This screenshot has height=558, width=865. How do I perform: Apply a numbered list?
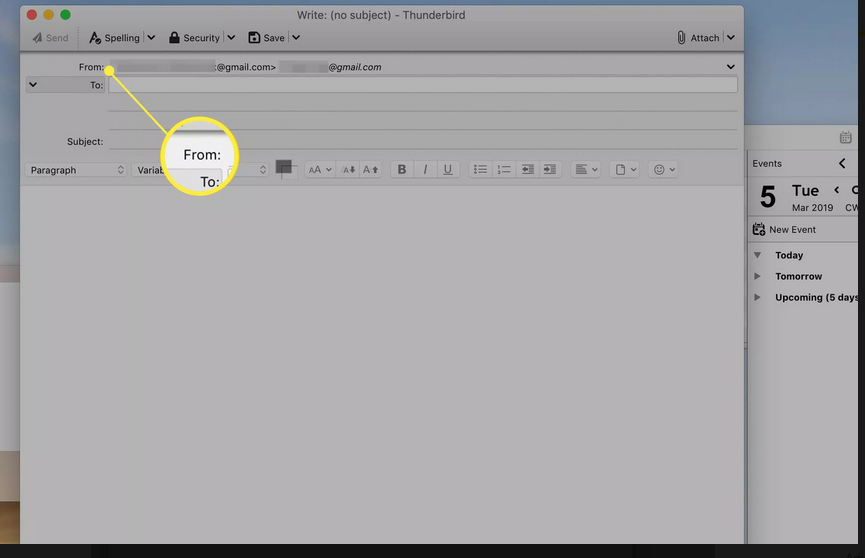[x=504, y=169]
